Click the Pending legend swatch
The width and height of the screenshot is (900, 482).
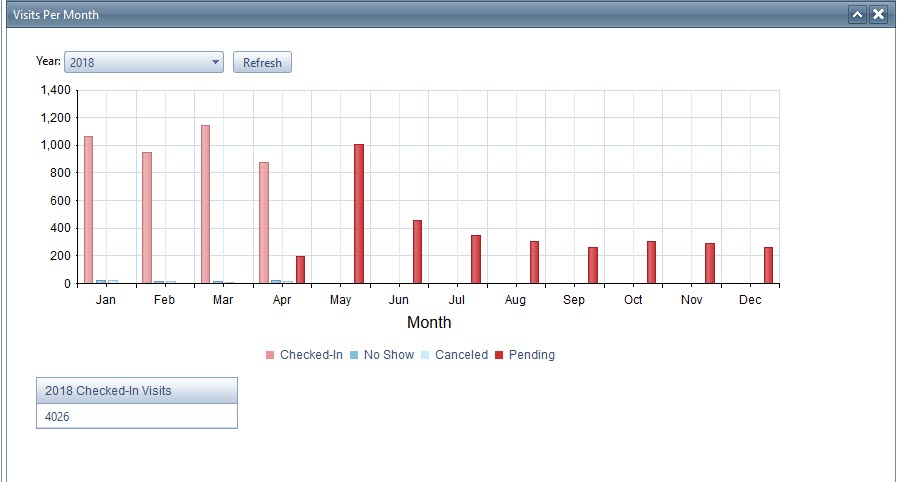499,355
